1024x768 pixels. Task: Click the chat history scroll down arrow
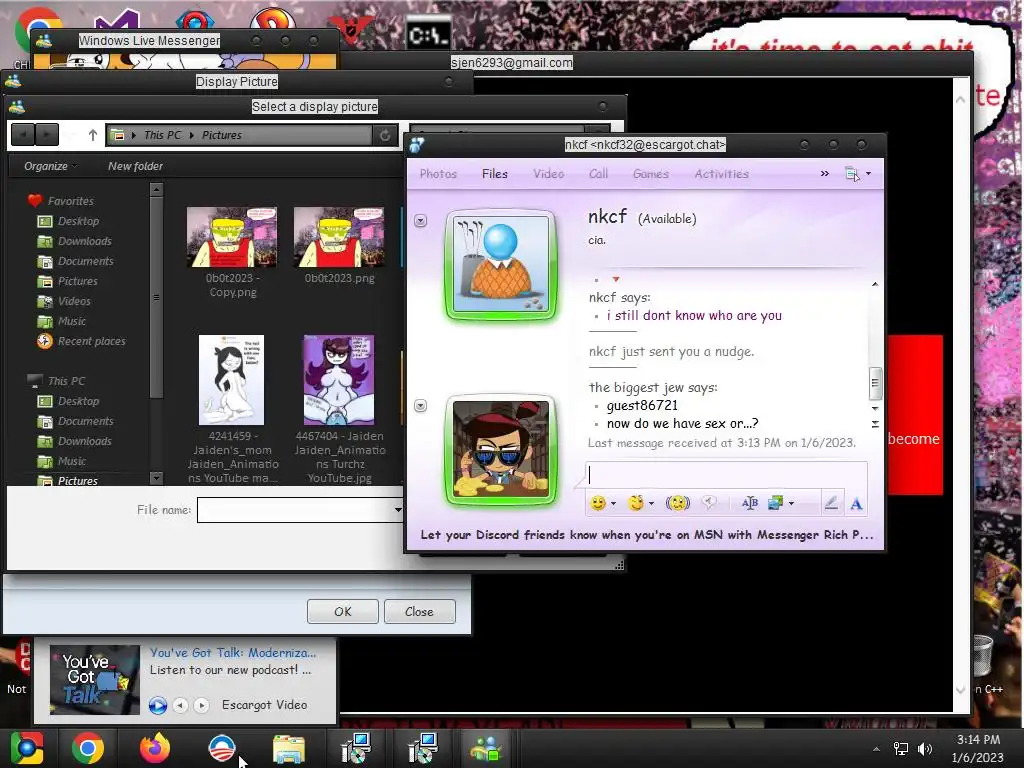(875, 409)
